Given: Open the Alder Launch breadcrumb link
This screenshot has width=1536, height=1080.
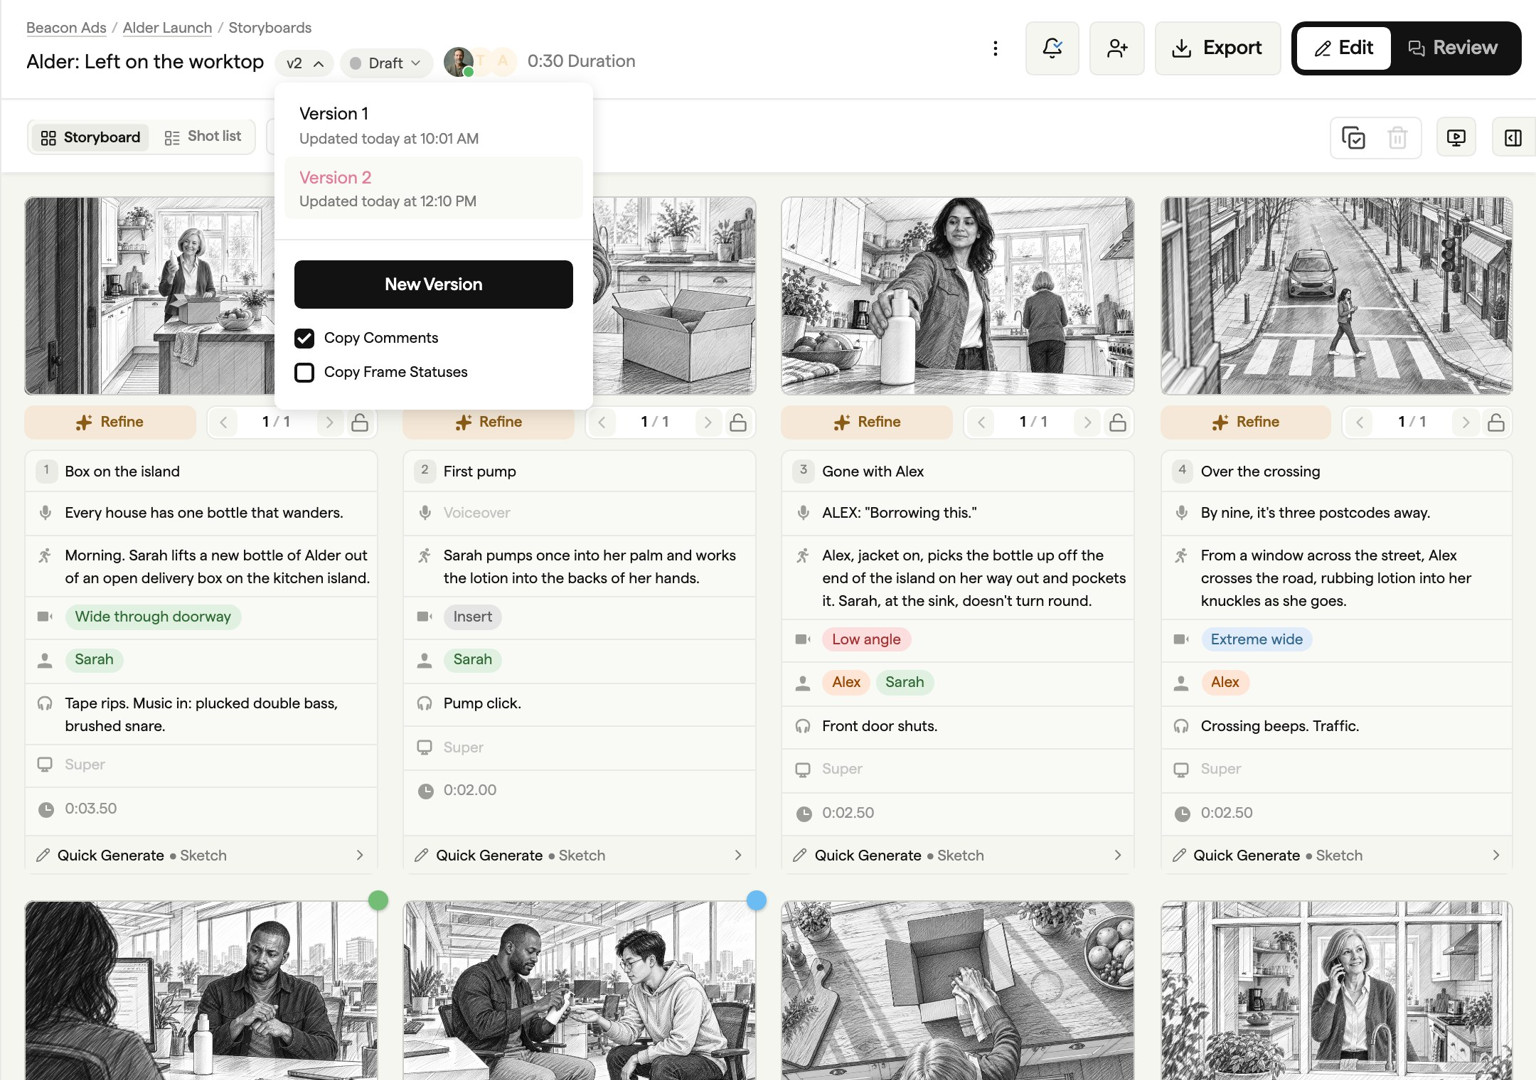Looking at the screenshot, I should pos(167,27).
